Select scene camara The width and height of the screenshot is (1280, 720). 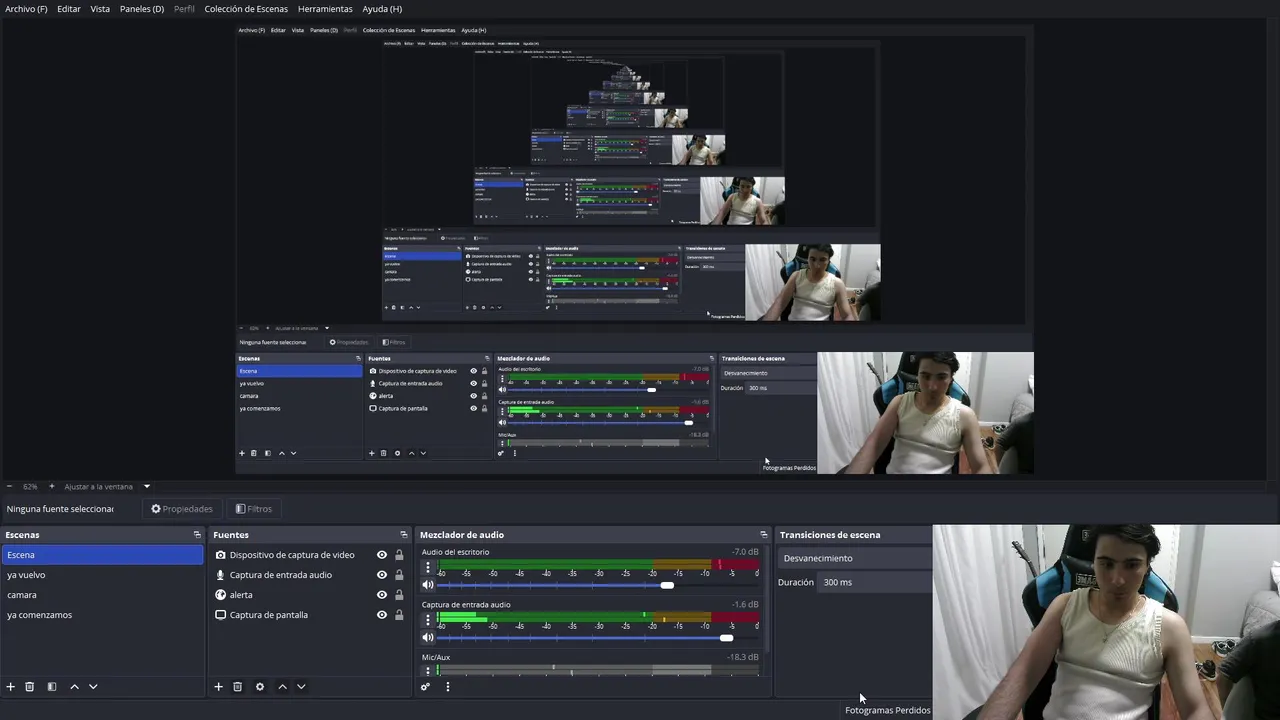coord(102,595)
